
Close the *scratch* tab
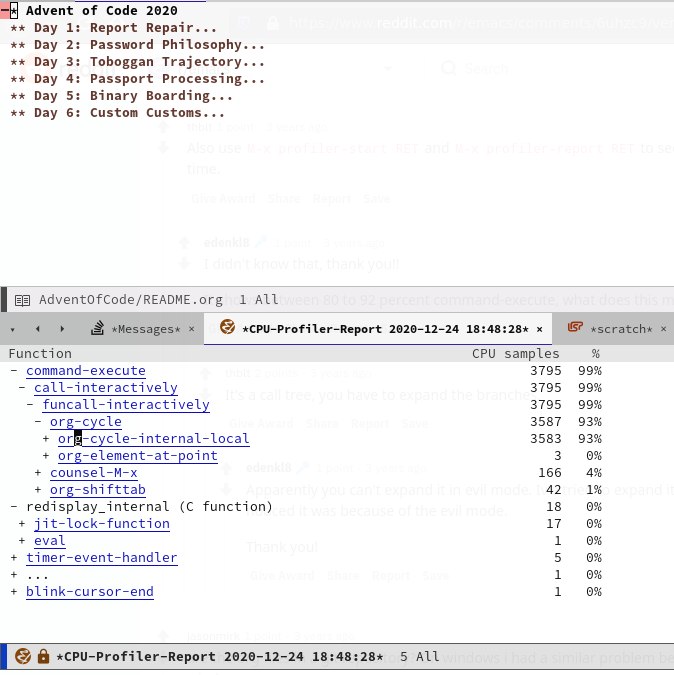tap(663, 329)
